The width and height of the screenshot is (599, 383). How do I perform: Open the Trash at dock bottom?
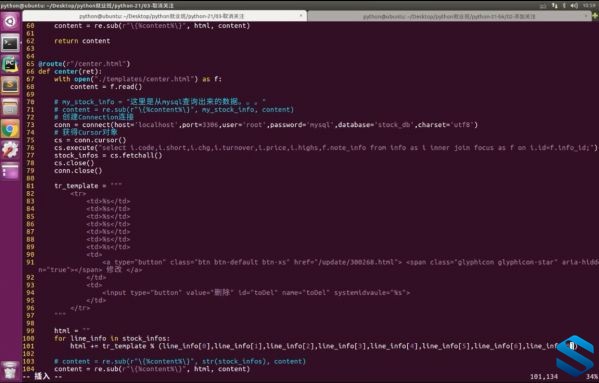[10, 370]
